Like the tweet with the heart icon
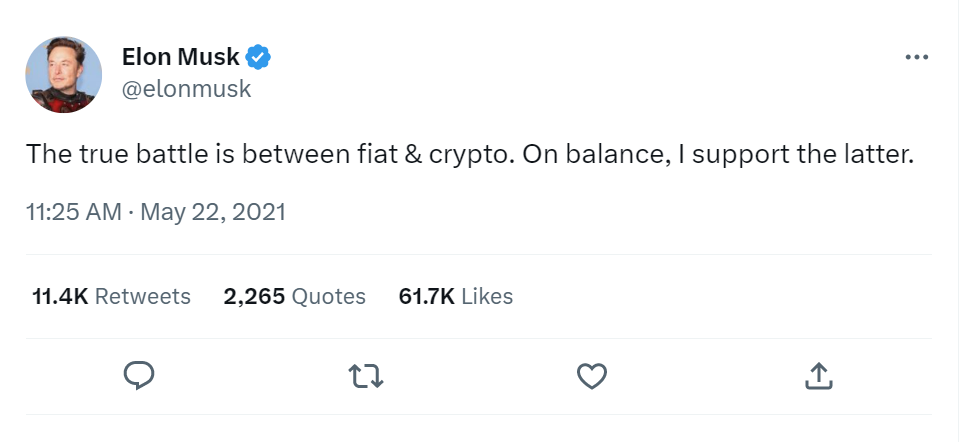The height and width of the screenshot is (442, 962). coord(592,376)
